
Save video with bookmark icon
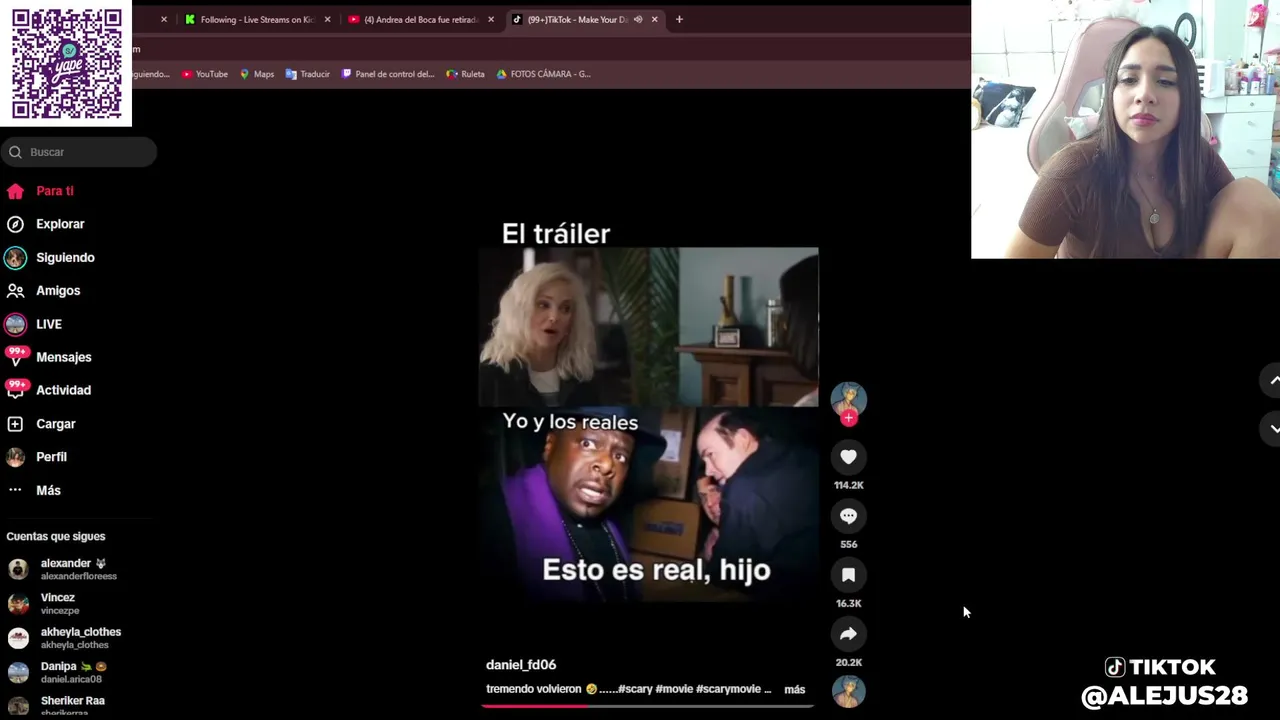(848, 575)
